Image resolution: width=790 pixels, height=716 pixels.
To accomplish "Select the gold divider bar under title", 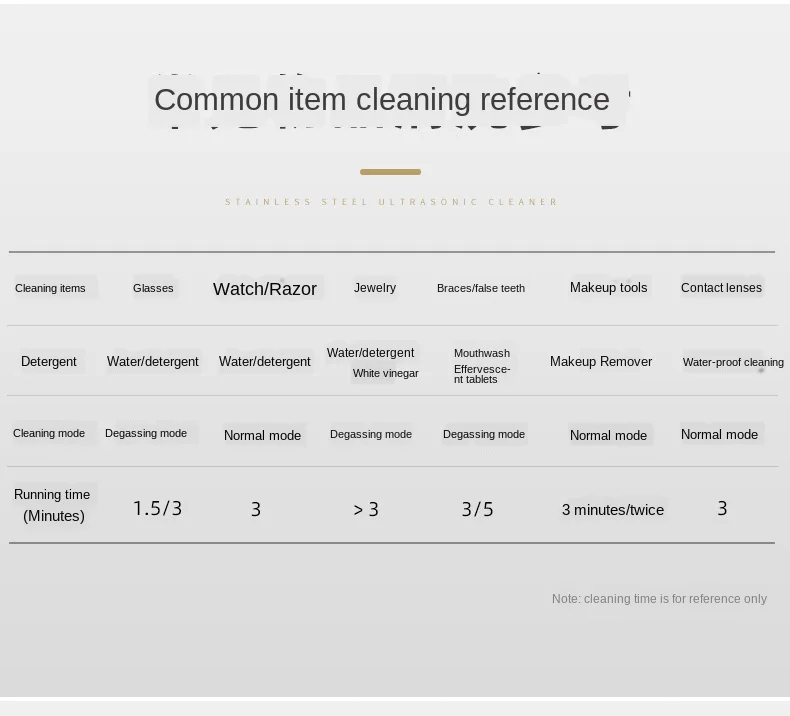I will (390, 172).
